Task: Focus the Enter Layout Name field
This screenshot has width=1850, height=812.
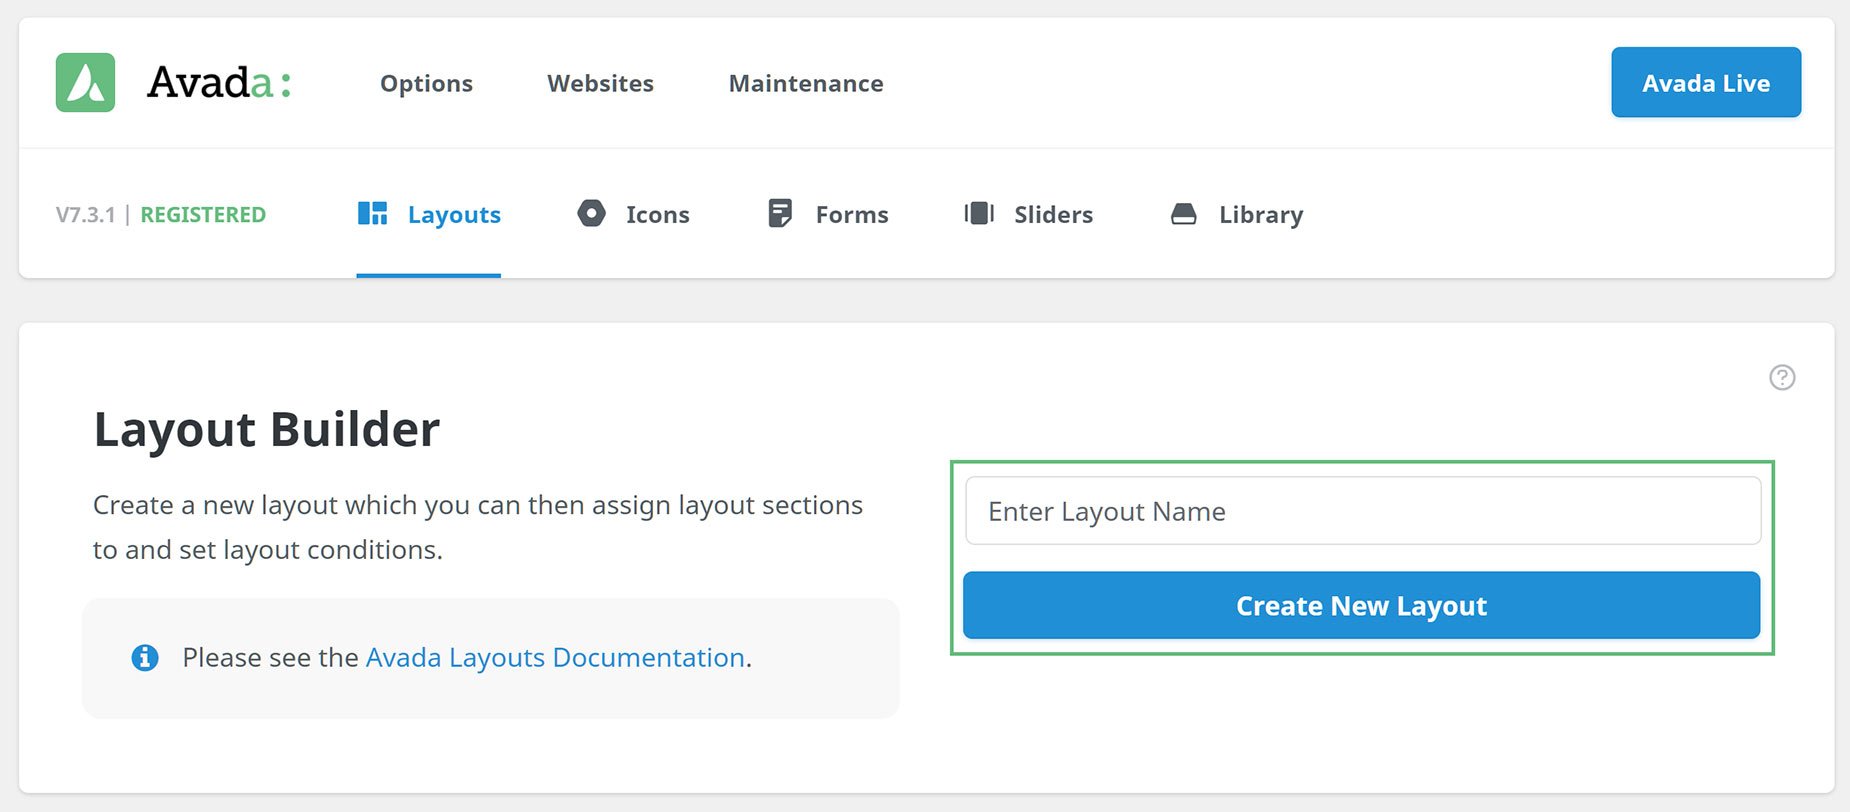Action: pyautogui.click(x=1363, y=511)
